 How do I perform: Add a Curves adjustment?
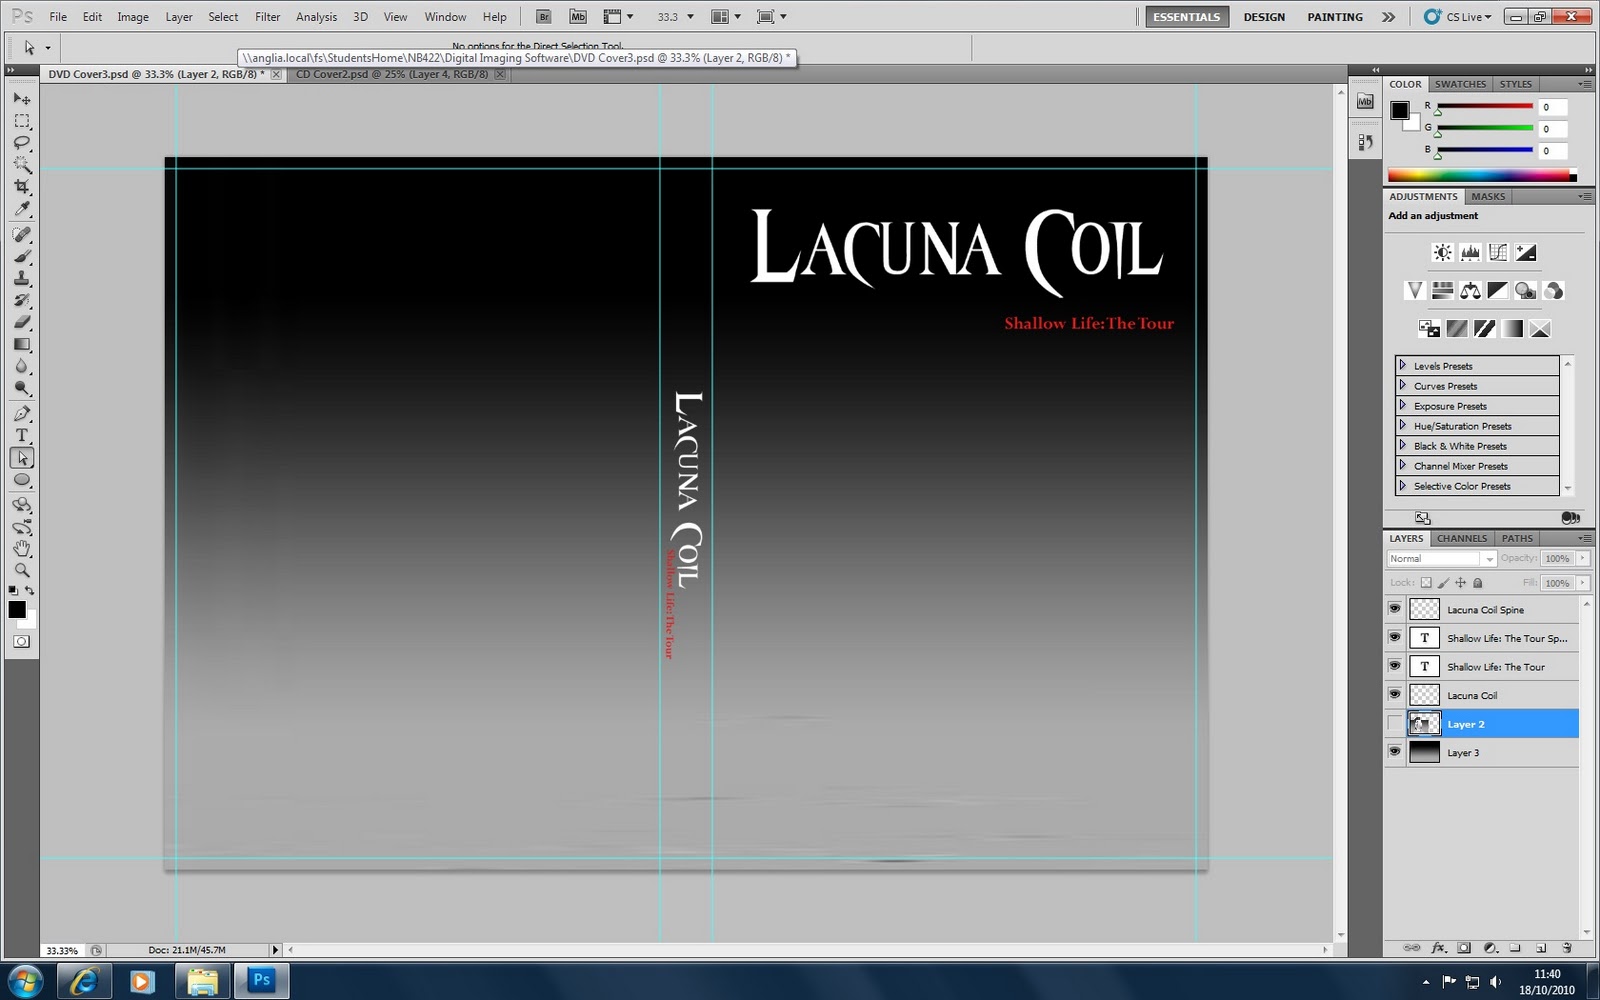click(1498, 253)
